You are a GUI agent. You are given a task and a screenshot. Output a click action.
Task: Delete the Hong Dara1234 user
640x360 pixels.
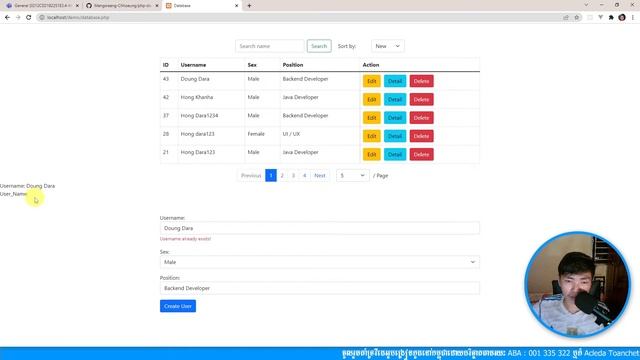pos(422,118)
